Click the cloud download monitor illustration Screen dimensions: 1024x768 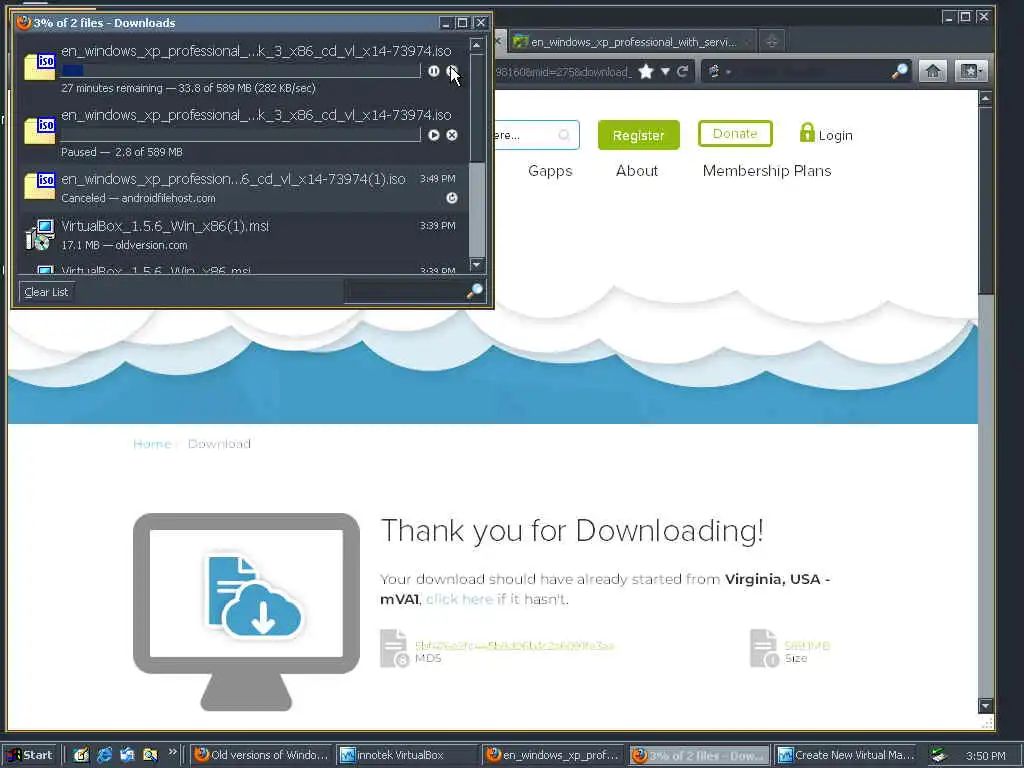pos(246,611)
